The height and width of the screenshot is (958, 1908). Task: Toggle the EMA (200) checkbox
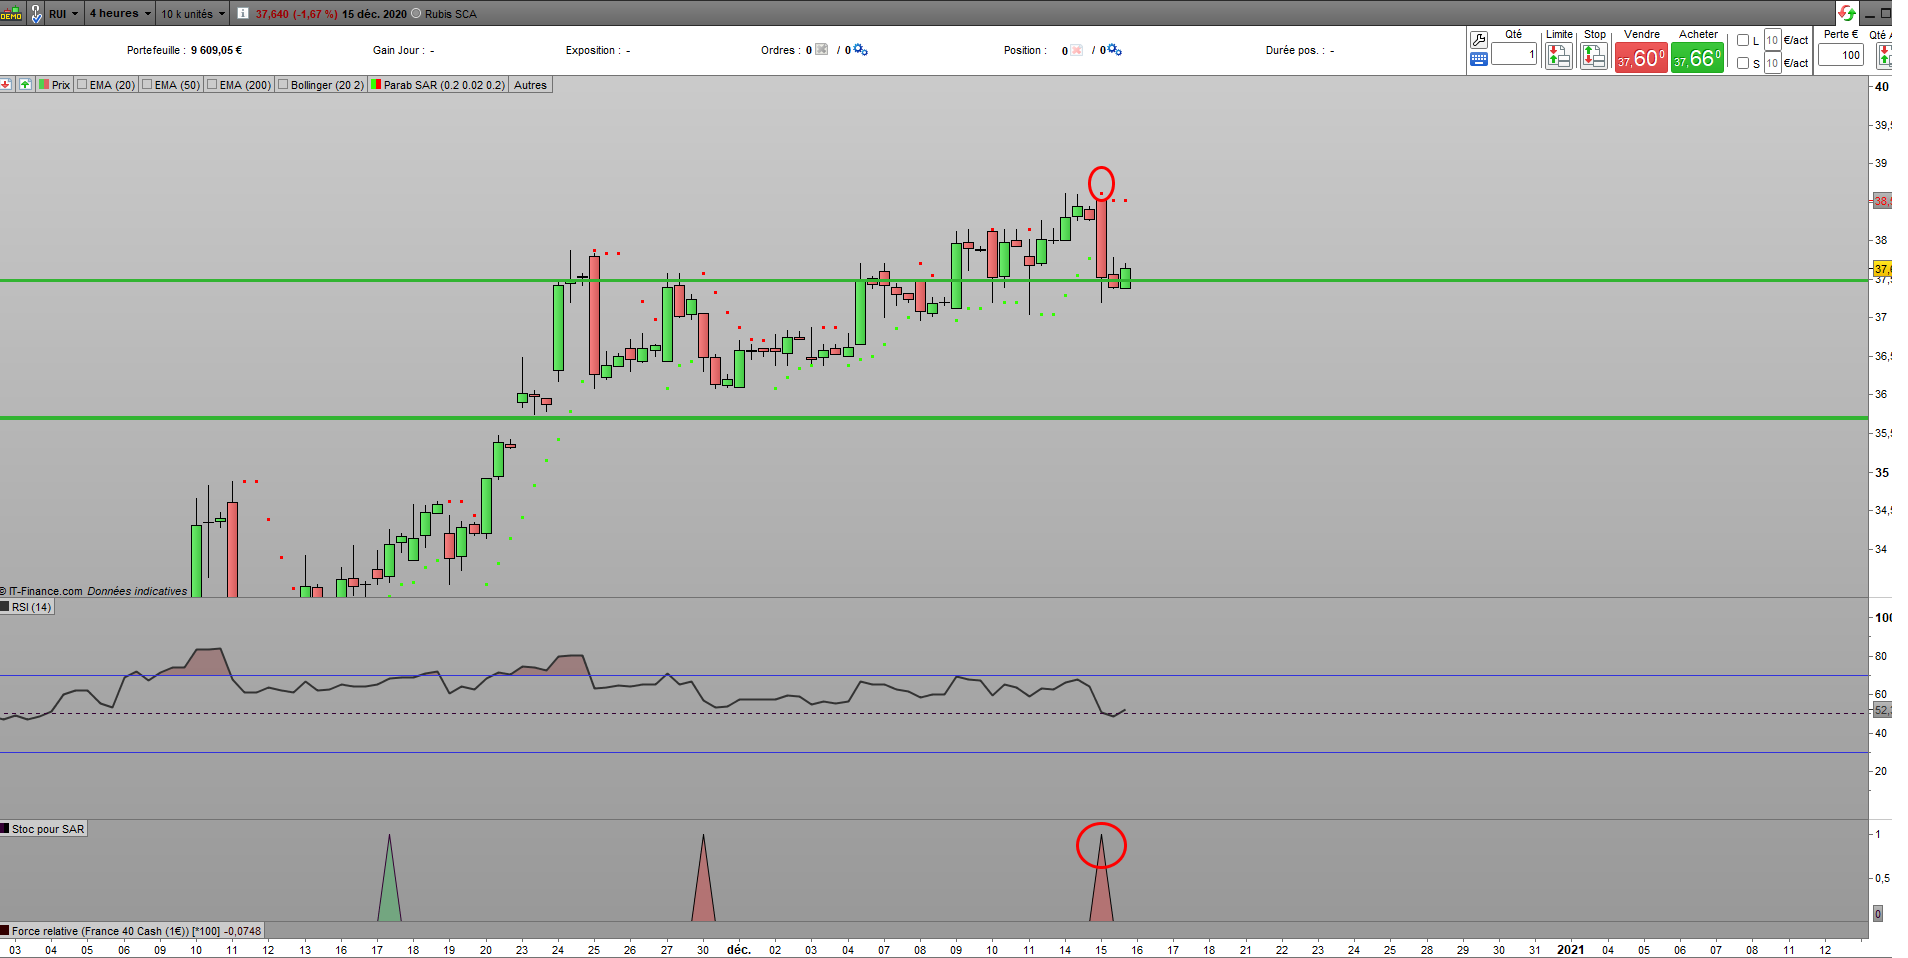213,85
